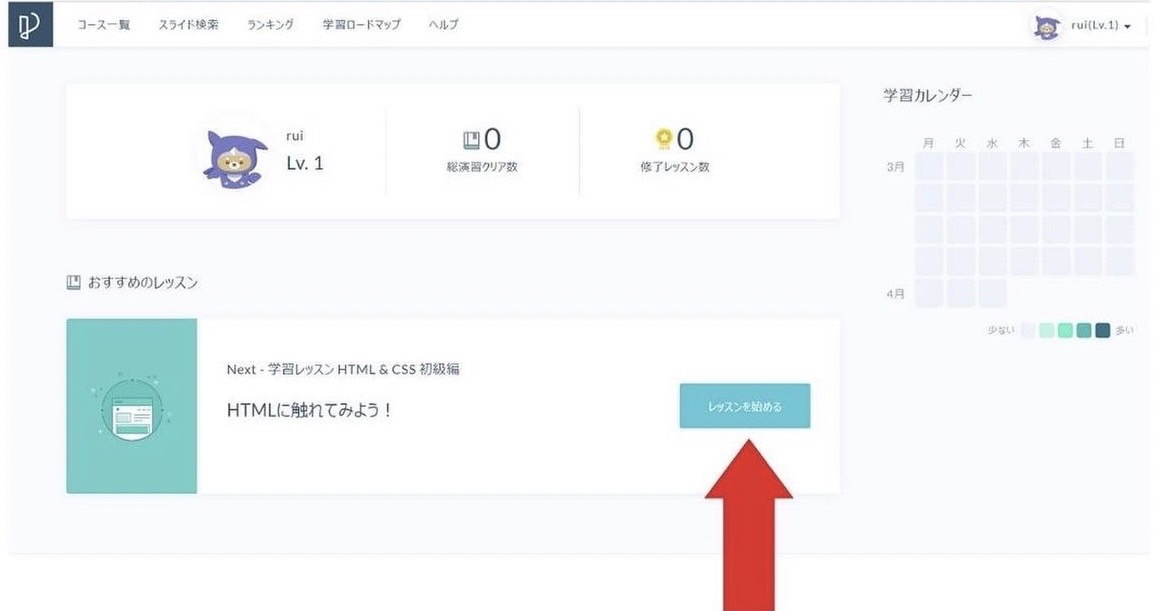The image size is (1154, 611).
Task: Open 学習ロードマップ from the top navigation
Action: [x=360, y=25]
